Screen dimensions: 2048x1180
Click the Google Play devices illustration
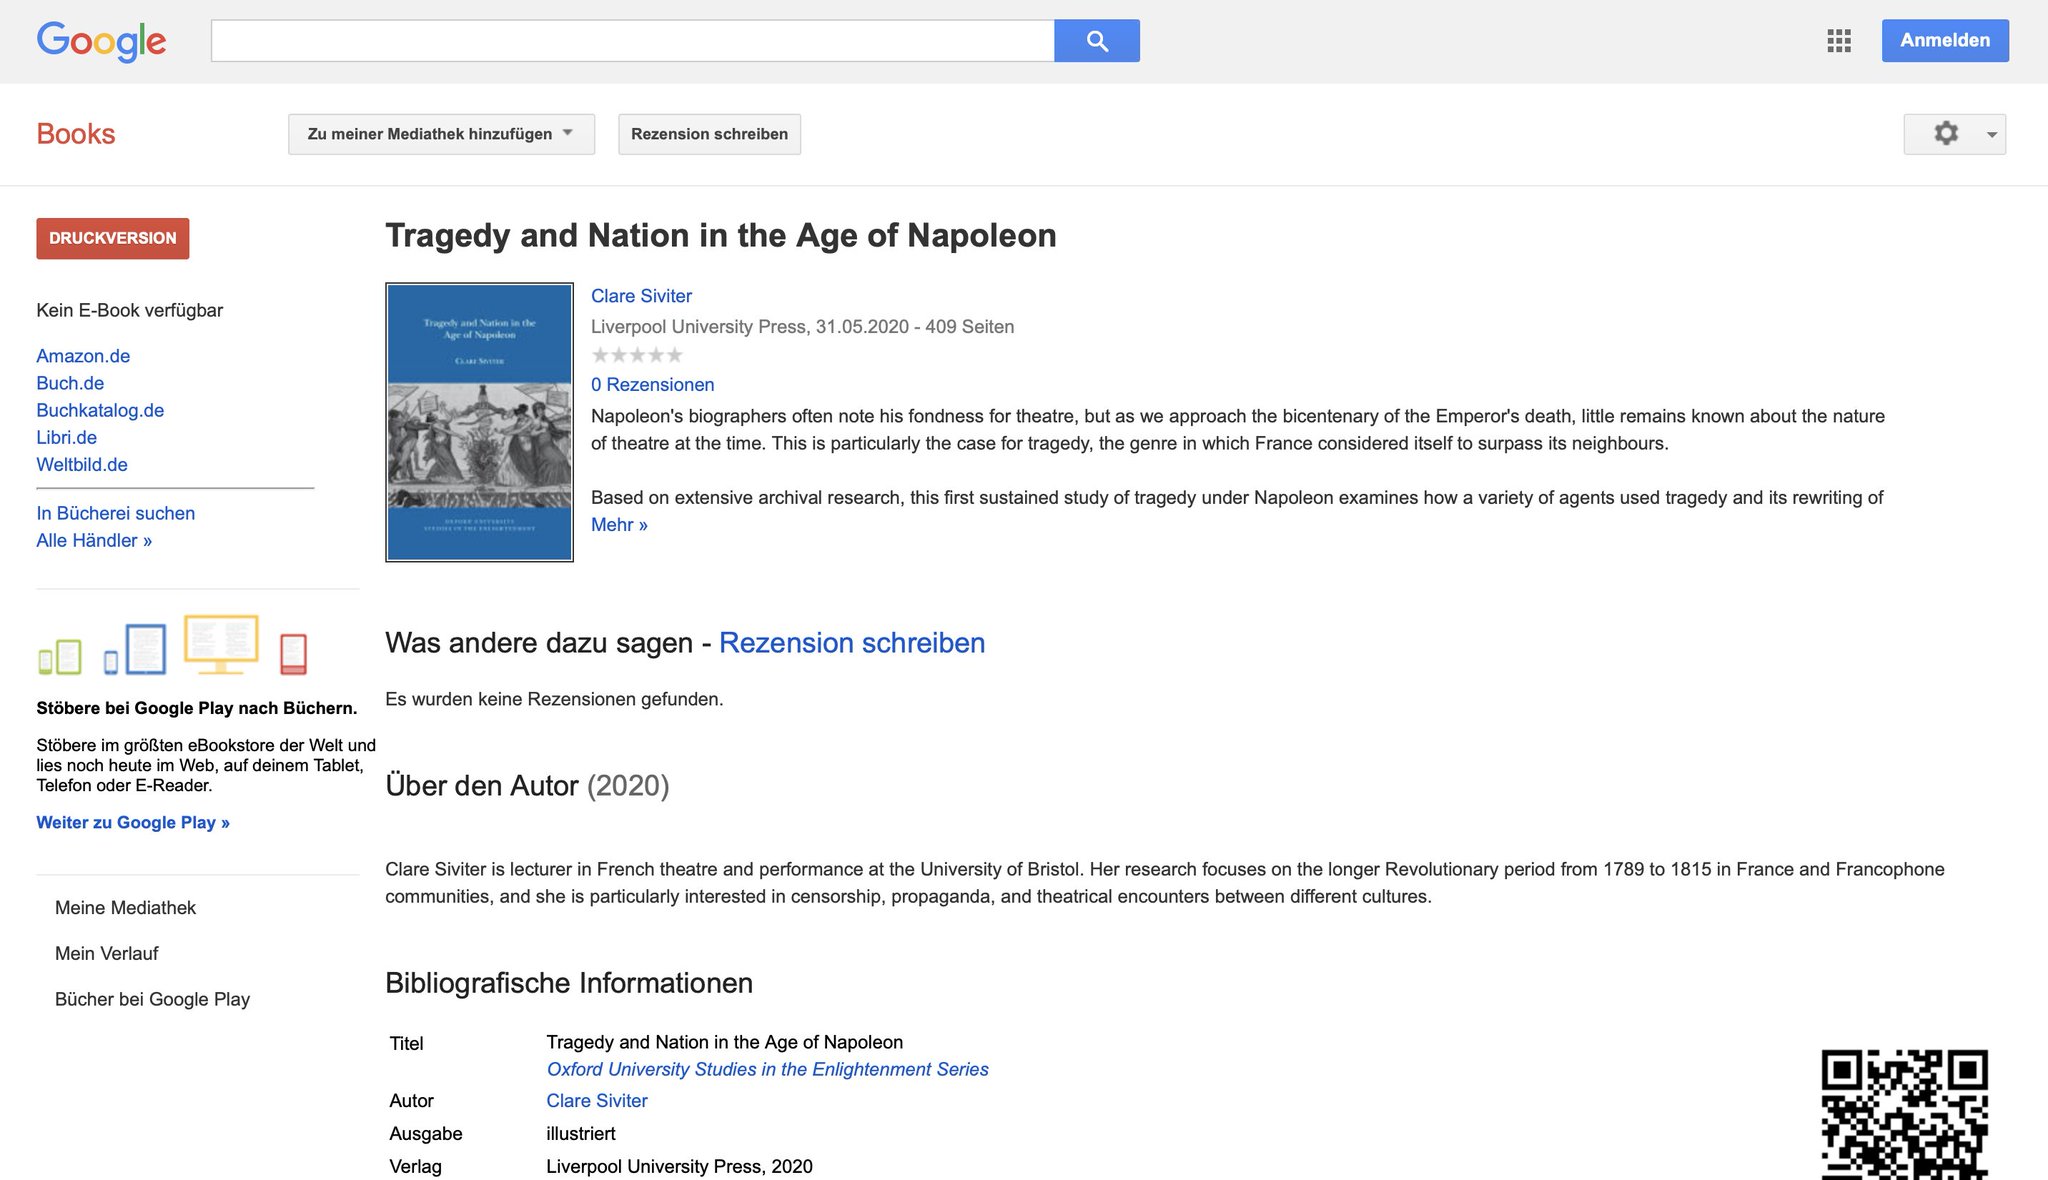tap(172, 646)
